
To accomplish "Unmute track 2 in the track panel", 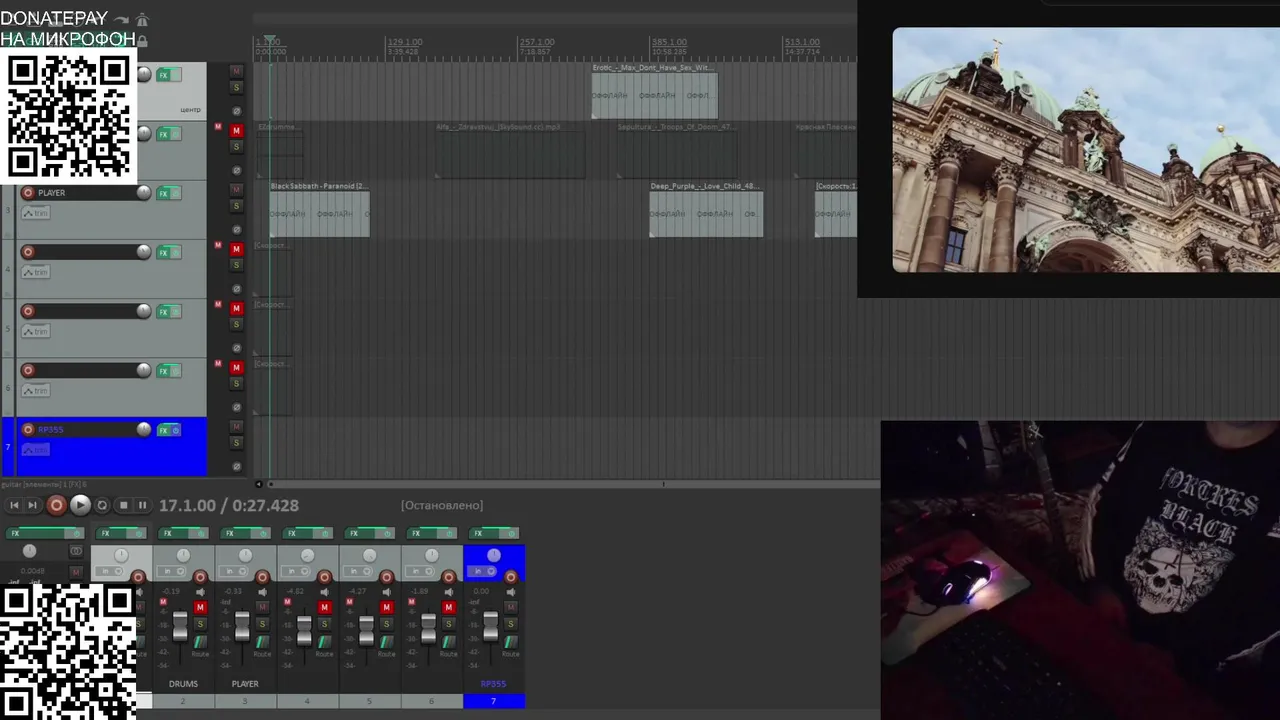I will [237, 130].
